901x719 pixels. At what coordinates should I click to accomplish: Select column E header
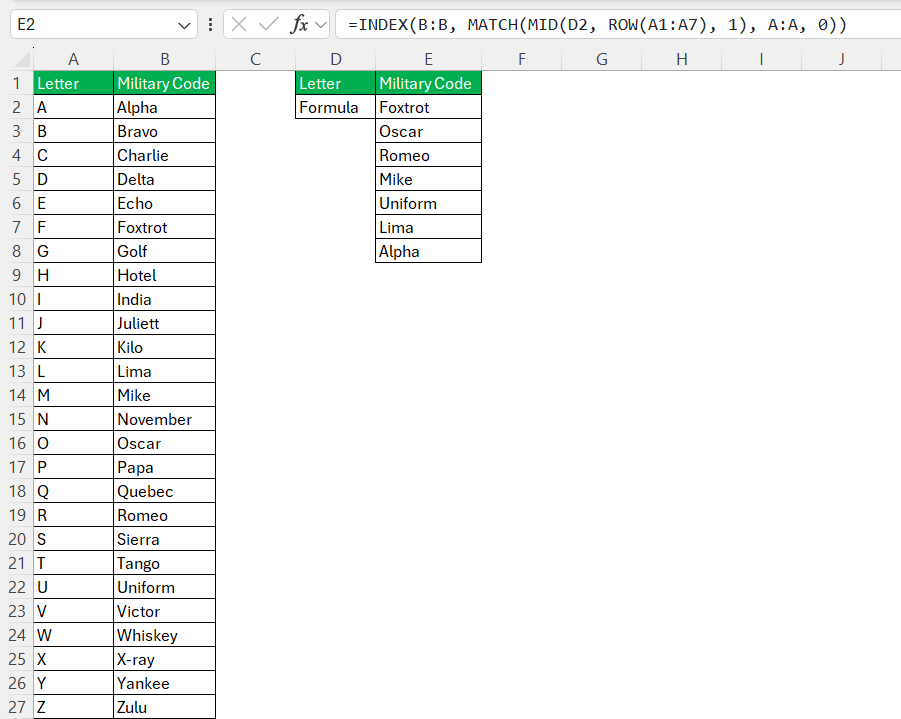(429, 59)
